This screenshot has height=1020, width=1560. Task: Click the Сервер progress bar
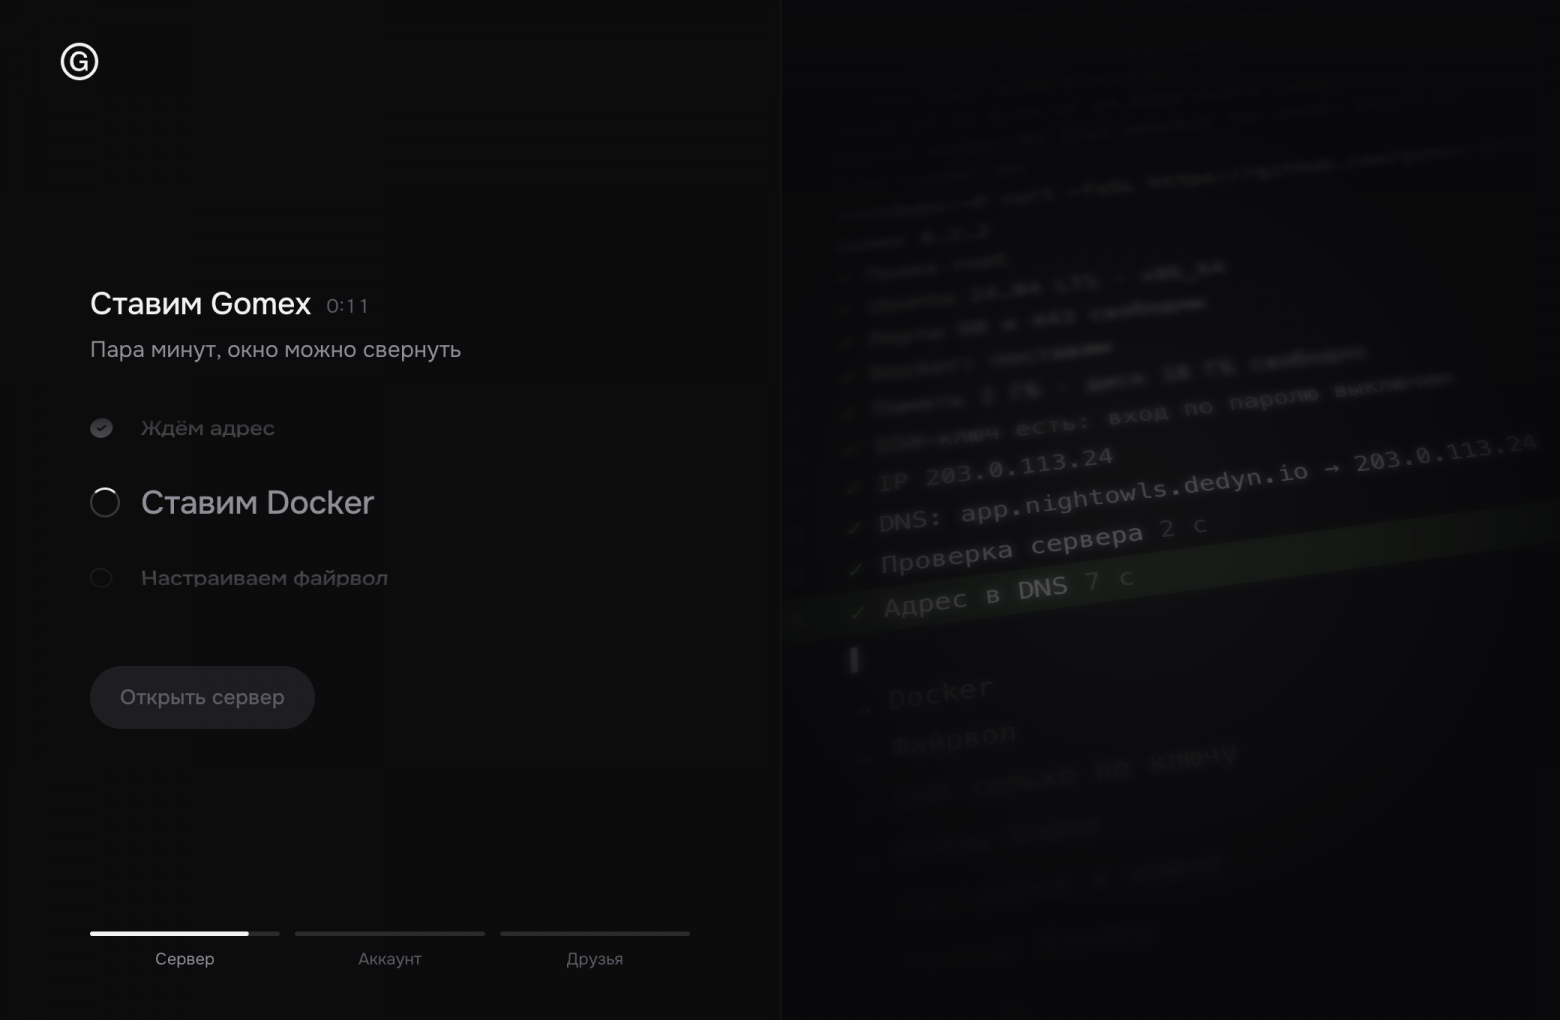pyautogui.click(x=185, y=933)
